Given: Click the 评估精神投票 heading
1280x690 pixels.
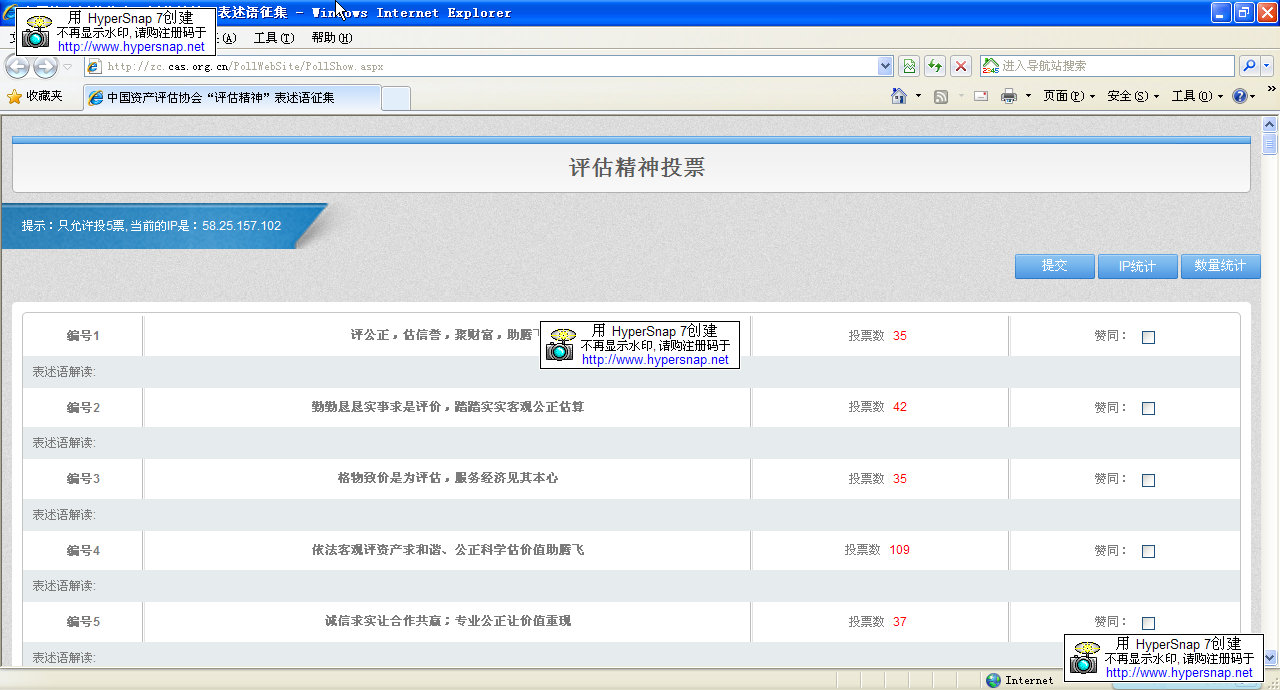Looking at the screenshot, I should [x=637, y=168].
